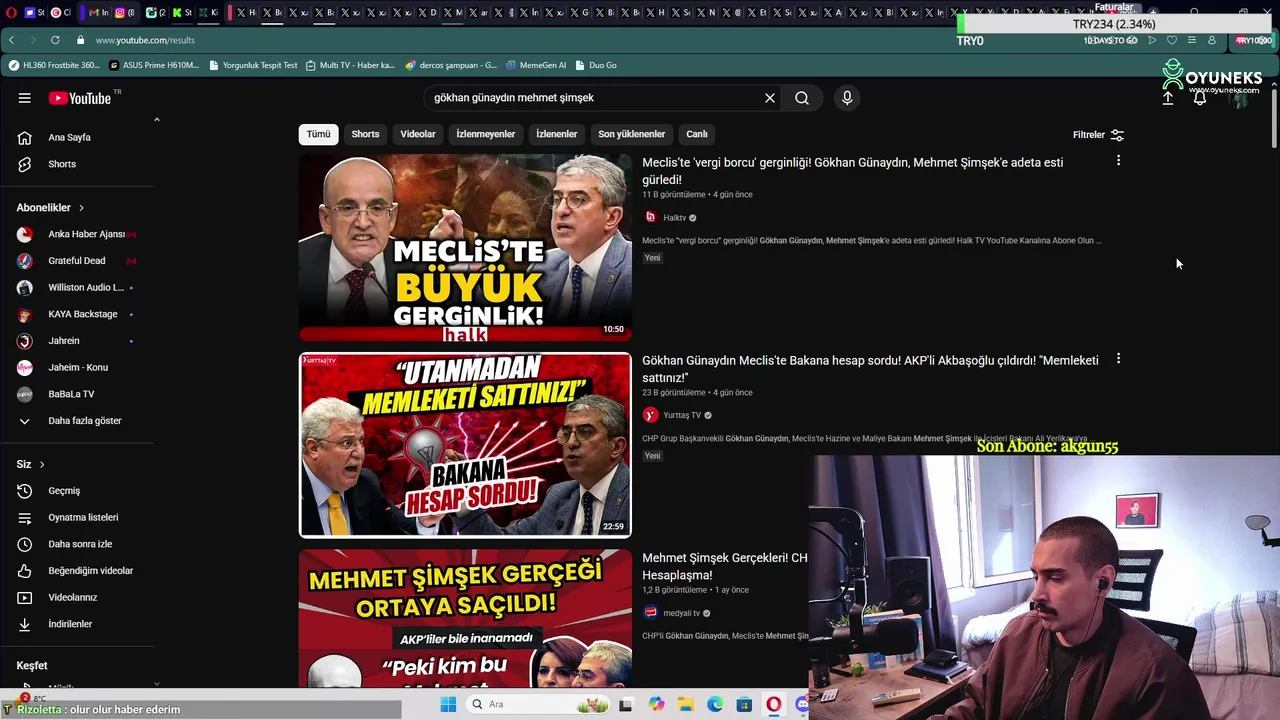Open YouTube notifications bell
This screenshot has height=720, width=1280.
click(1200, 98)
